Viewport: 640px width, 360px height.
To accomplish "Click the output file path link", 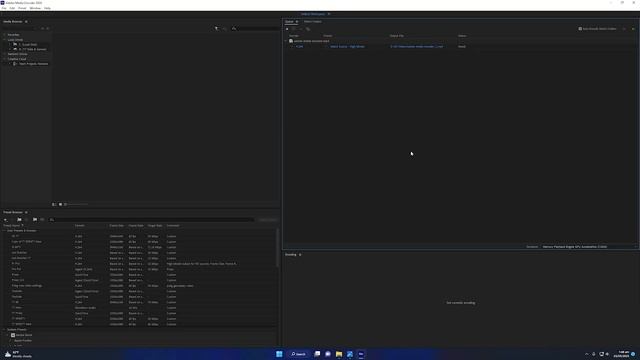I will pyautogui.click(x=416, y=47).
